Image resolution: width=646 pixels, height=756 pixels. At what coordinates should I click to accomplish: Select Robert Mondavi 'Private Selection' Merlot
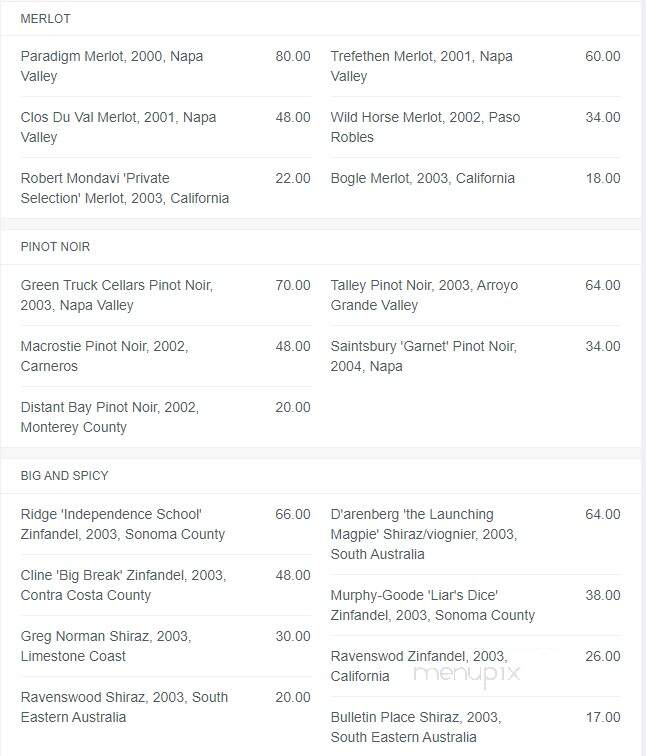coord(166,188)
